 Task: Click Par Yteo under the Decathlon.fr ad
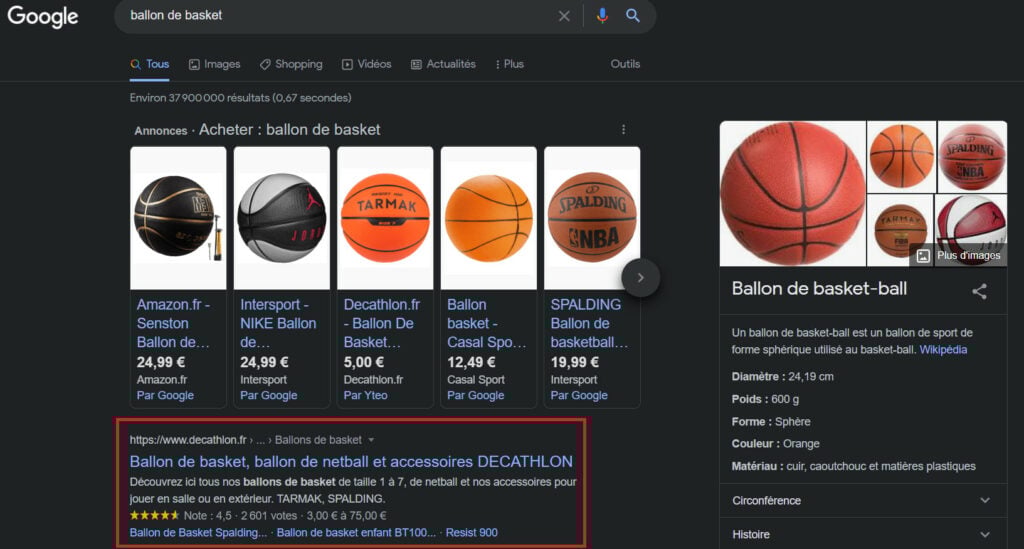365,395
